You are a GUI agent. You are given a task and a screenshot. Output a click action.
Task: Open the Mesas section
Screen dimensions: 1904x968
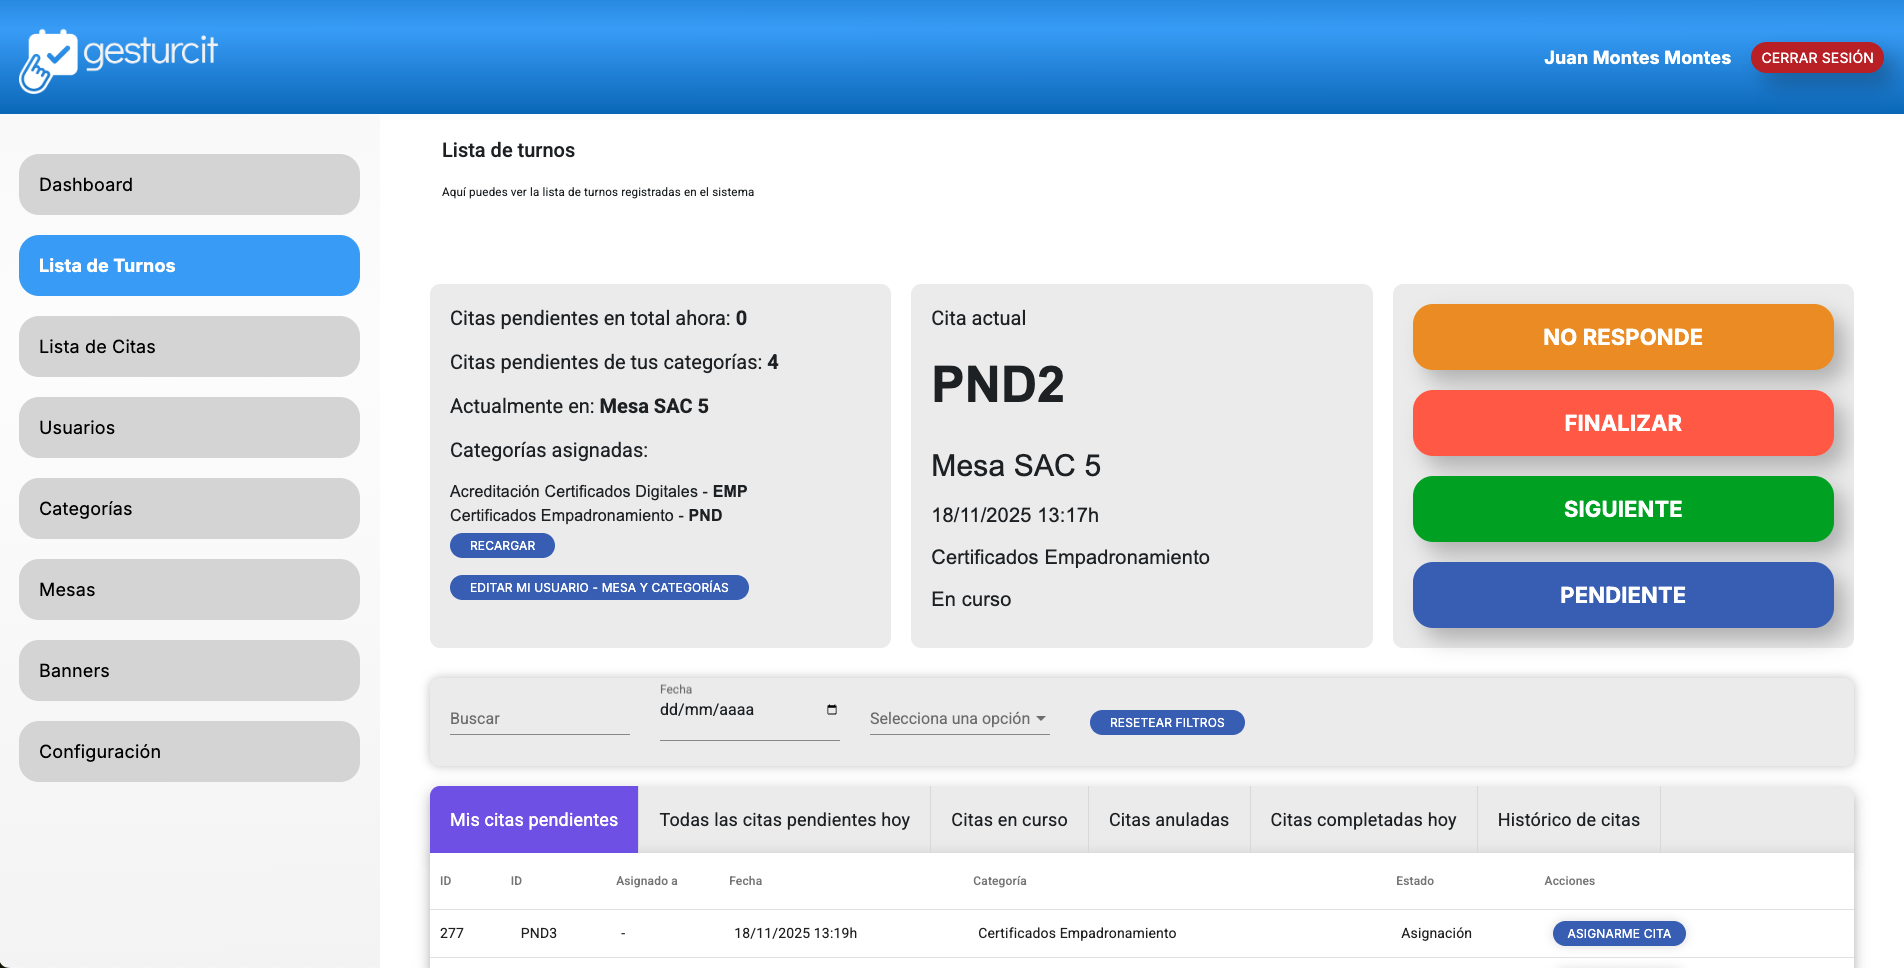(188, 589)
